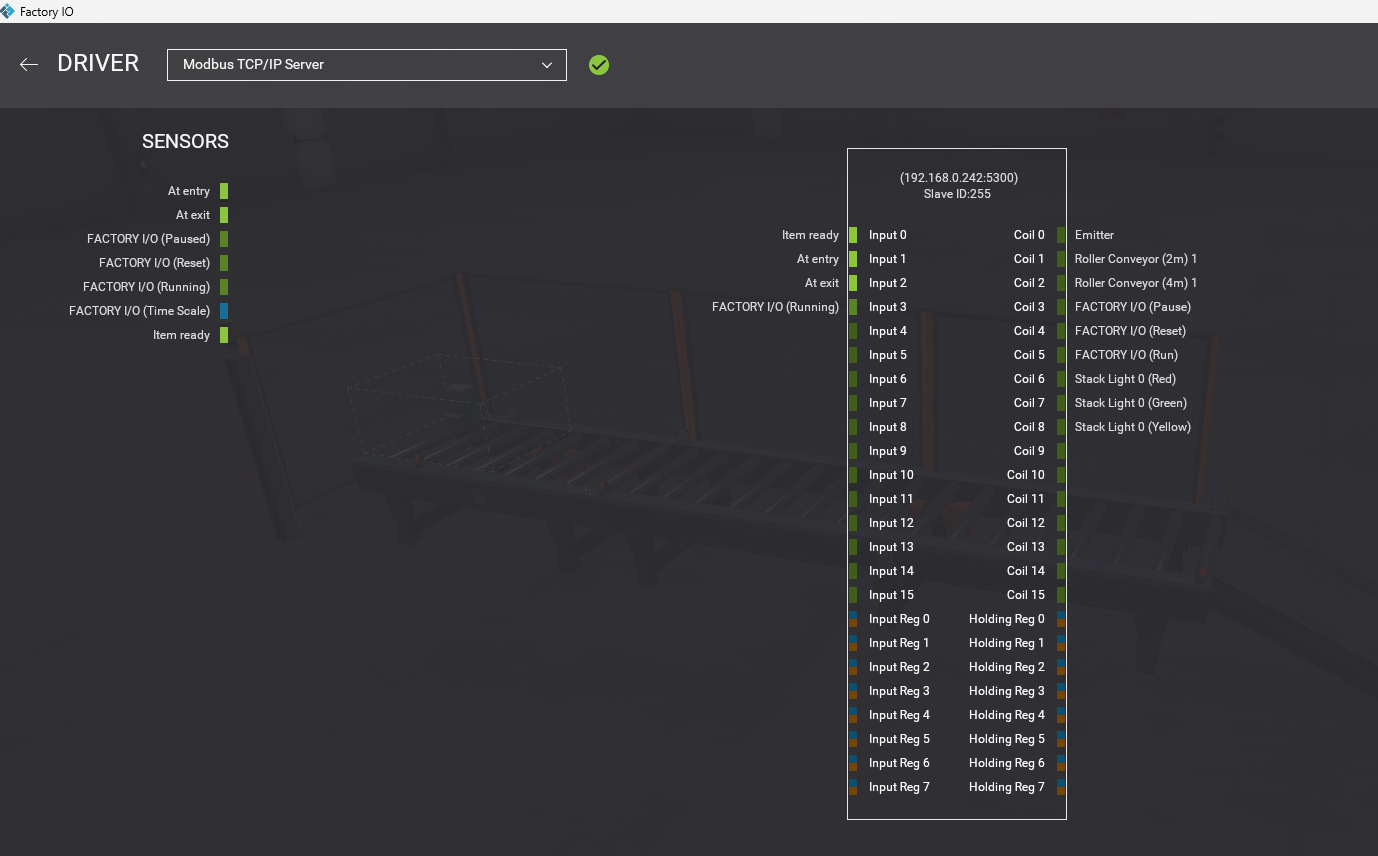Select Stack Light 0 (Yellow) actuator tag
The width and height of the screenshot is (1378, 856).
tap(1133, 427)
